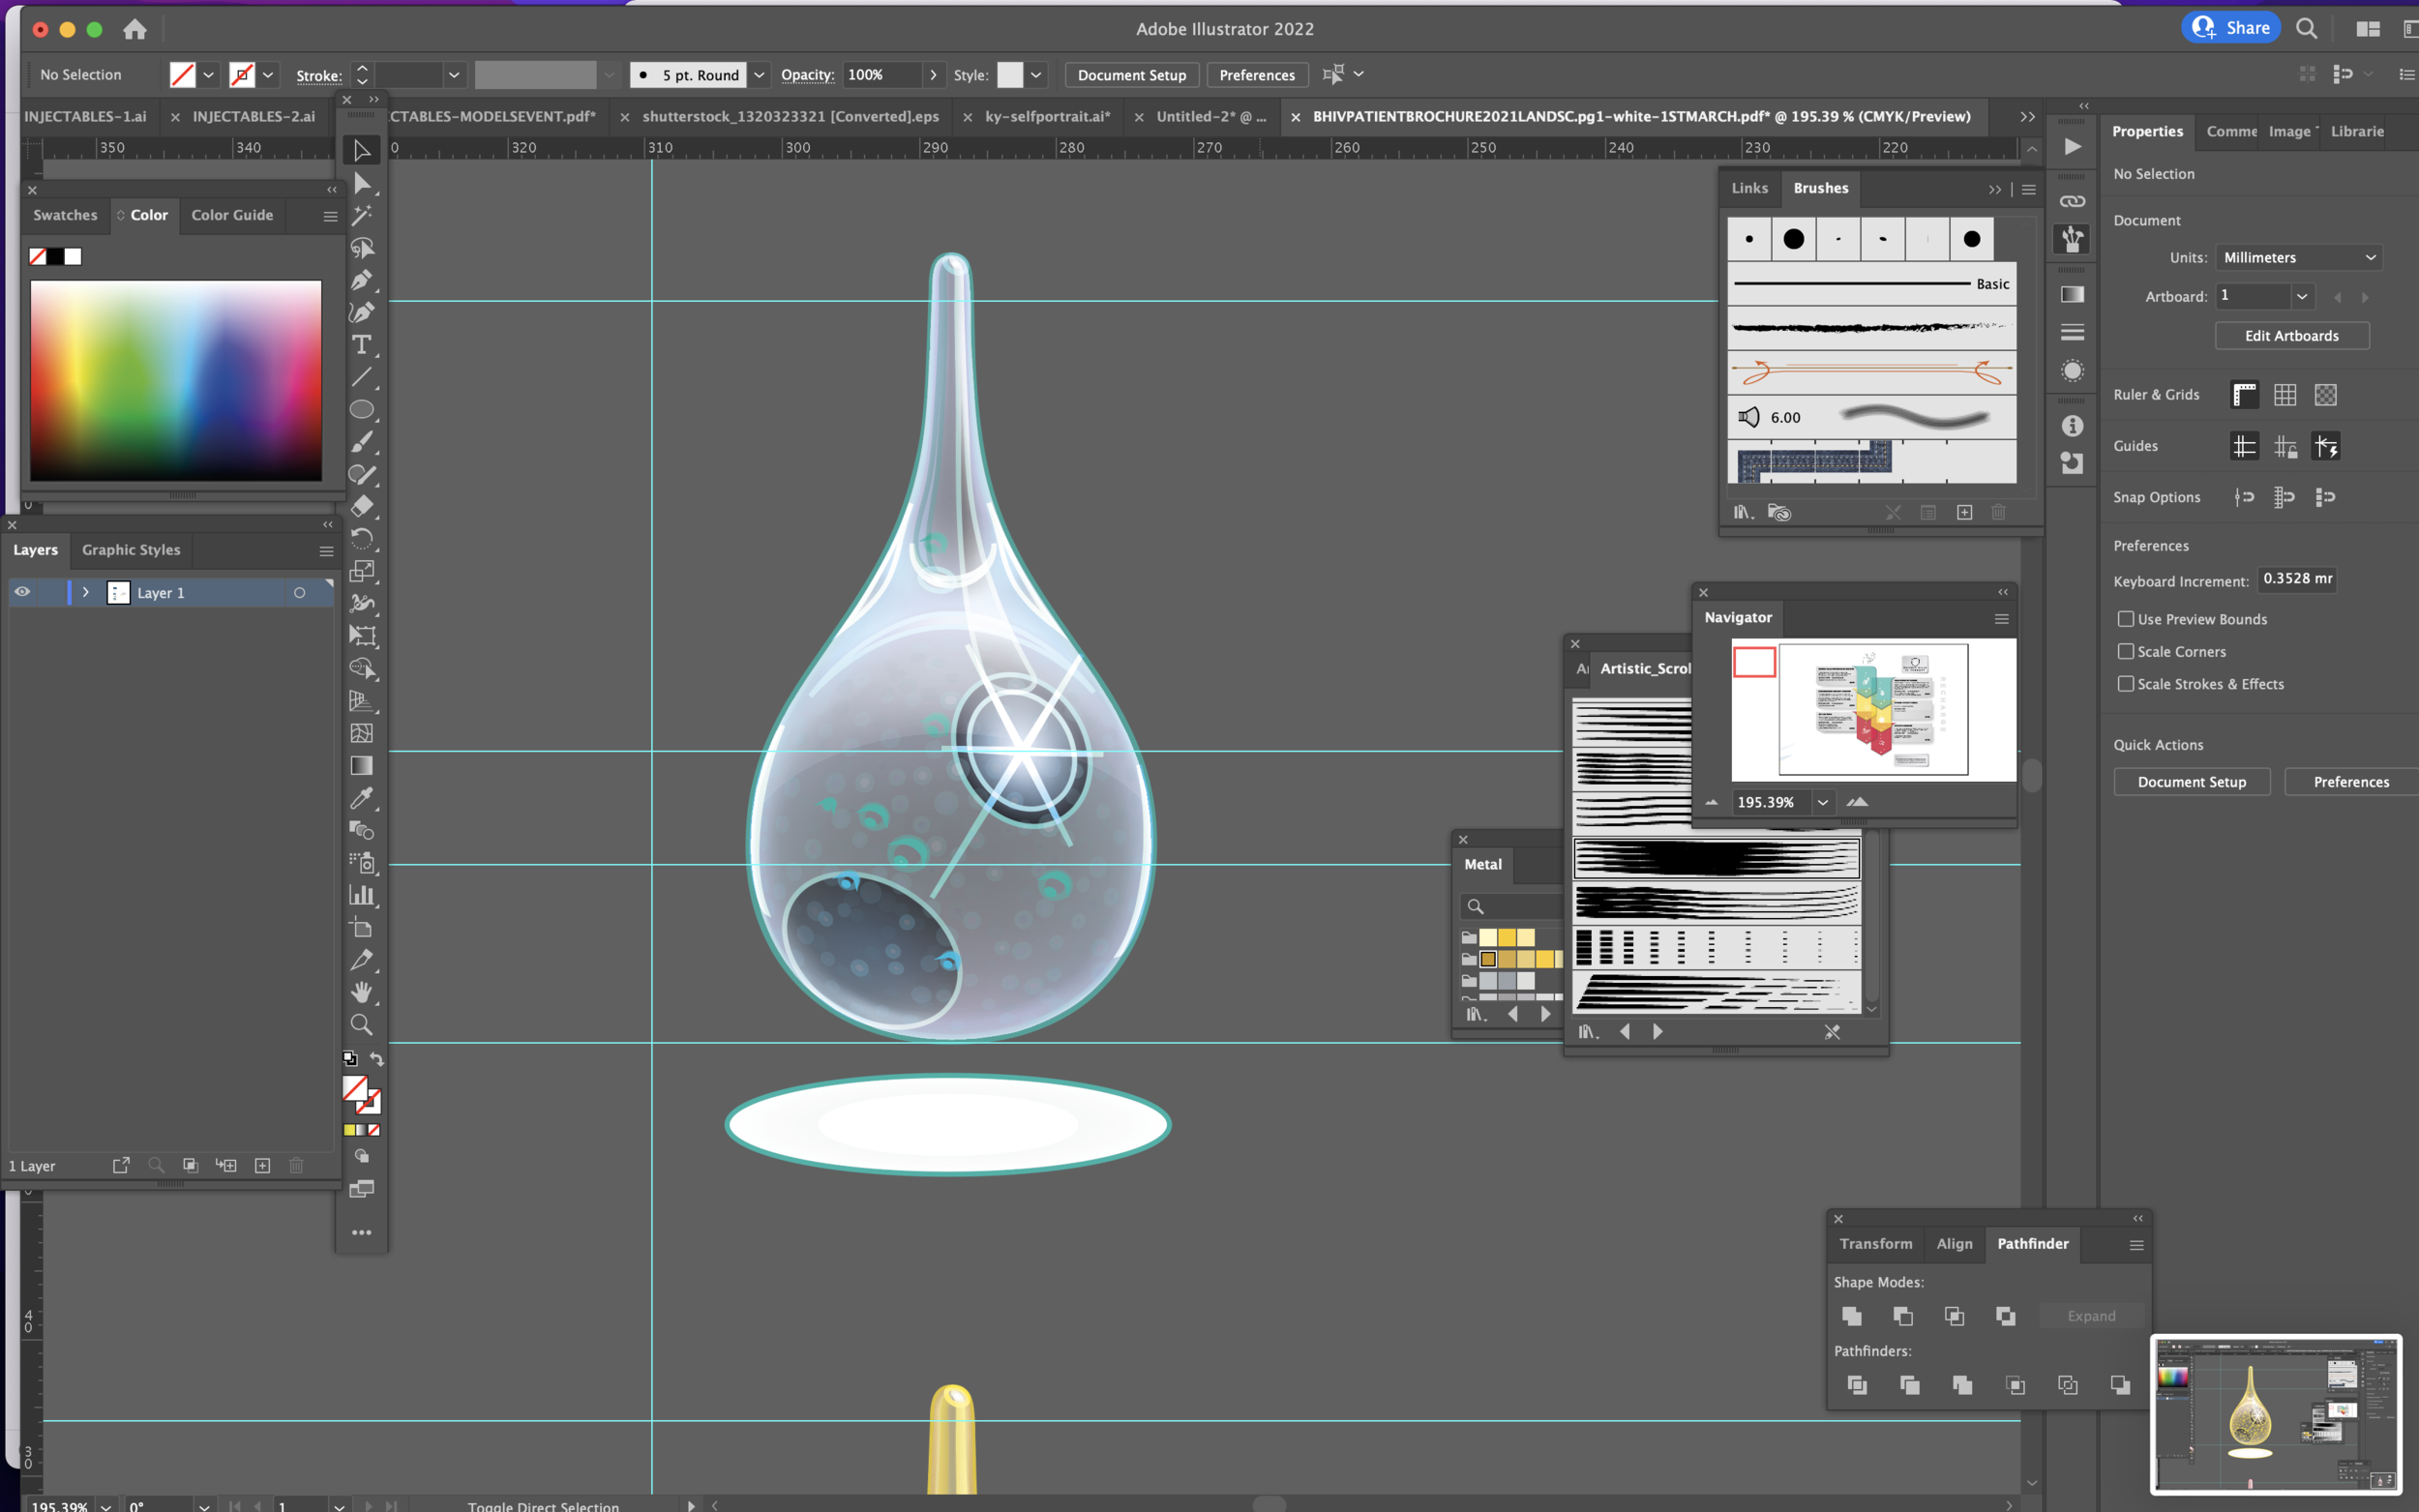Viewport: 2419px width, 1512px height.
Task: Select the Hand tool
Action: click(362, 992)
